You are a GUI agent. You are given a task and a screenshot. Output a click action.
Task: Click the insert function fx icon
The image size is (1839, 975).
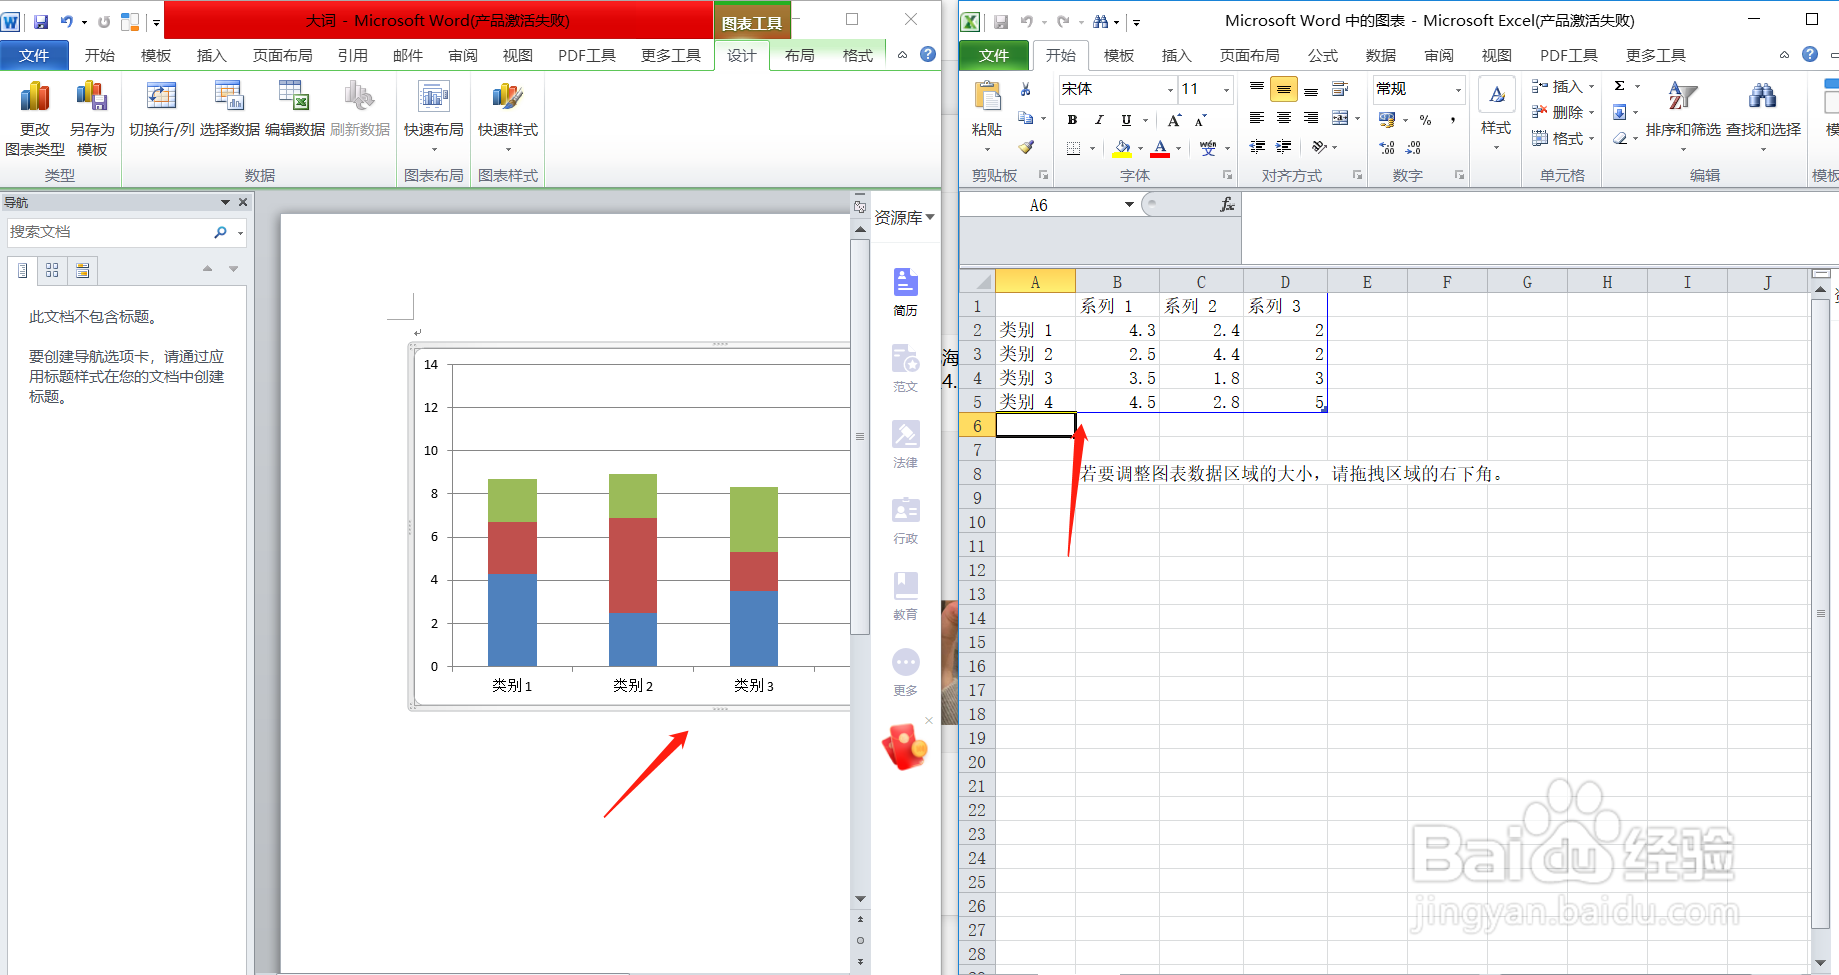pyautogui.click(x=1227, y=205)
